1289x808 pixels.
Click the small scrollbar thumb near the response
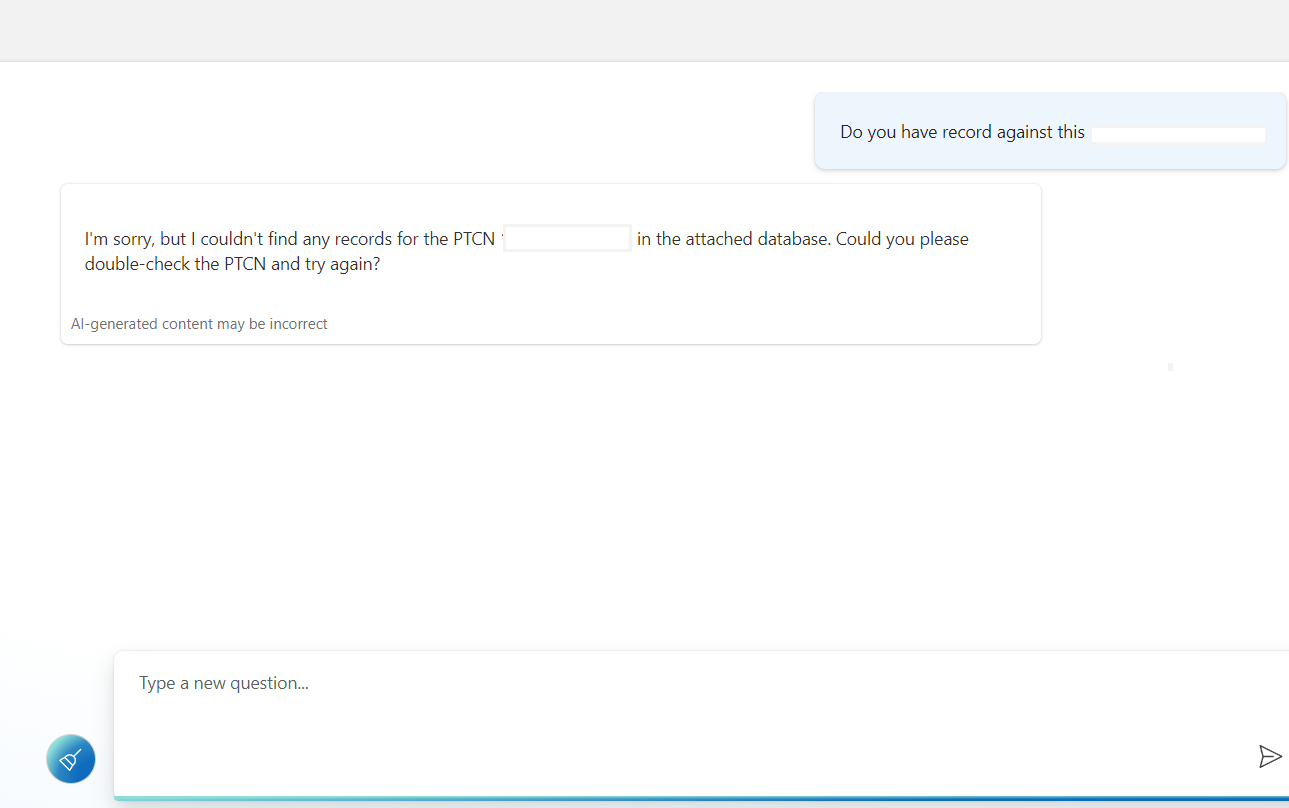(1169, 367)
